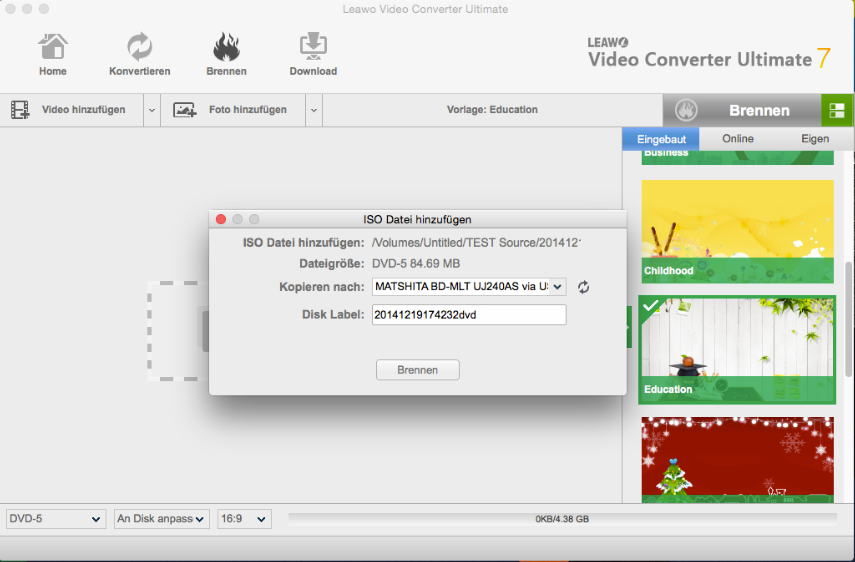Click the DVD-5 84.69 MB file size text
855x562 pixels.
point(416,264)
